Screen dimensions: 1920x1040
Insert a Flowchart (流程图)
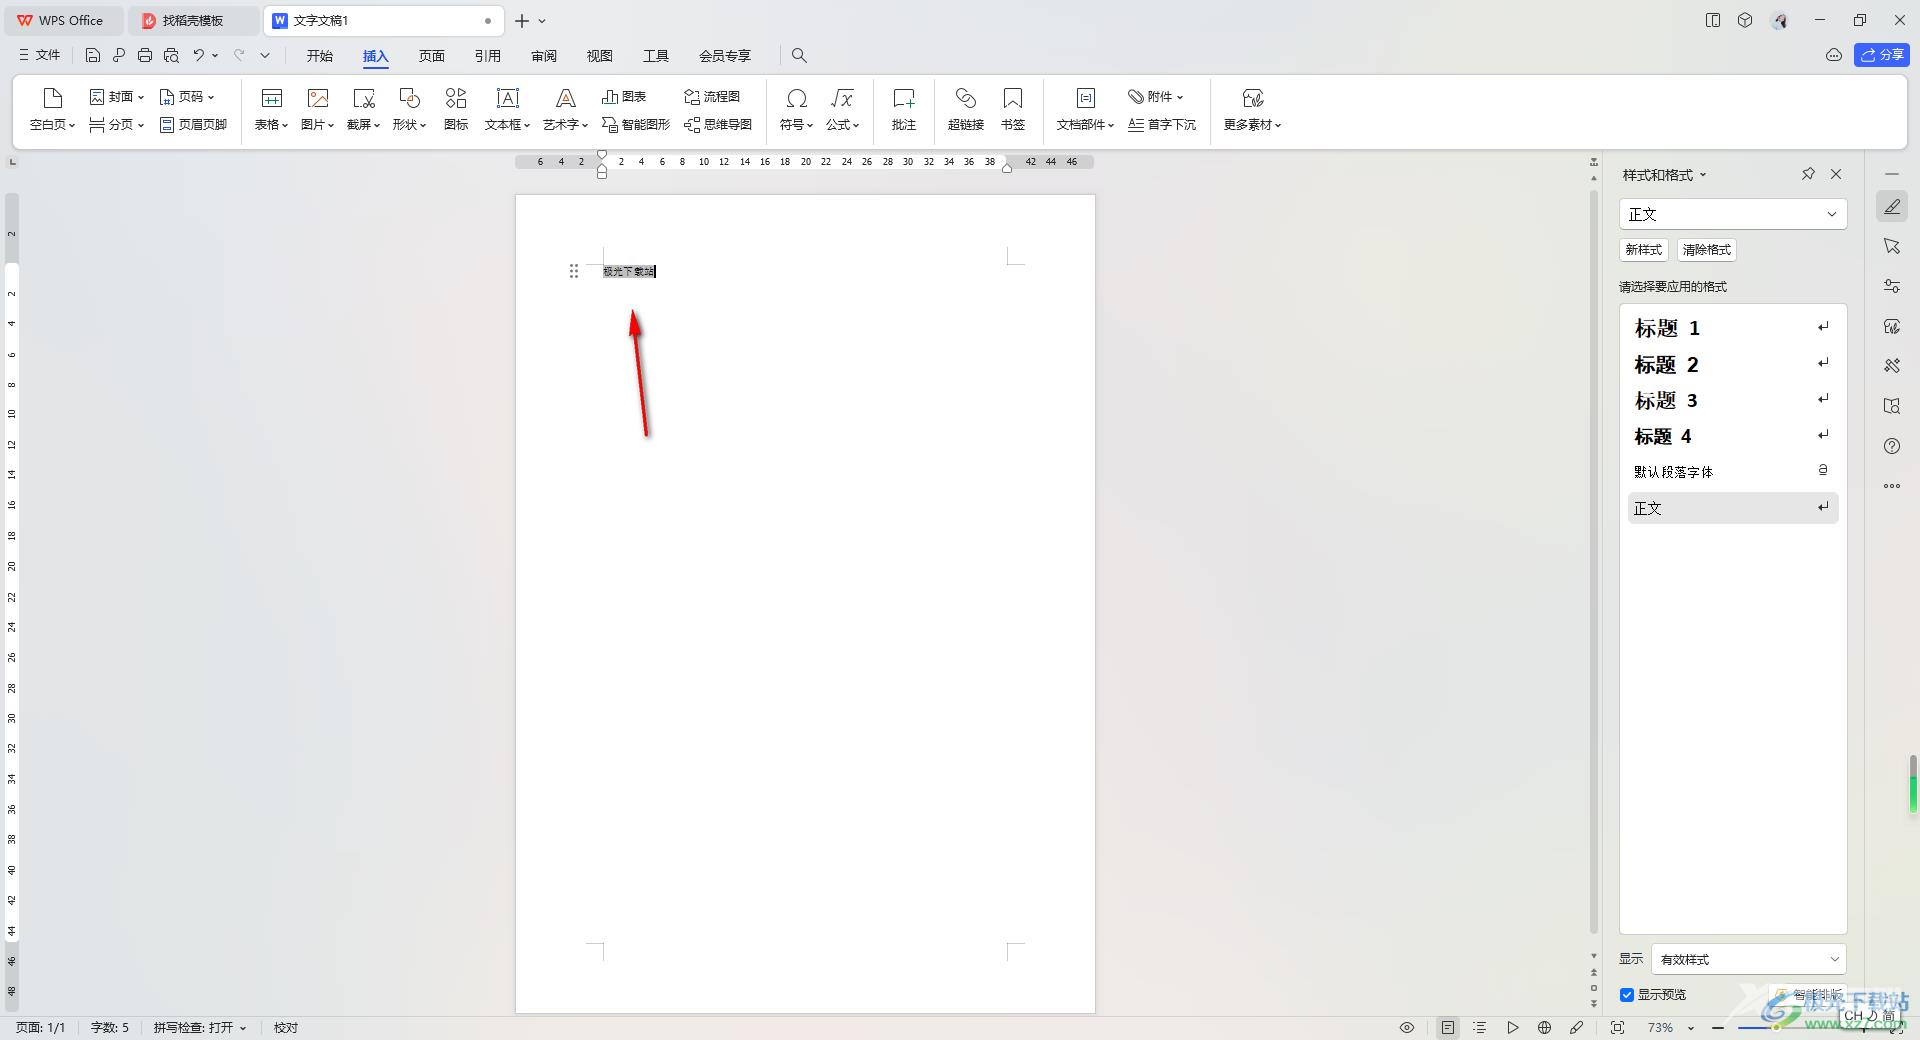[x=712, y=97]
